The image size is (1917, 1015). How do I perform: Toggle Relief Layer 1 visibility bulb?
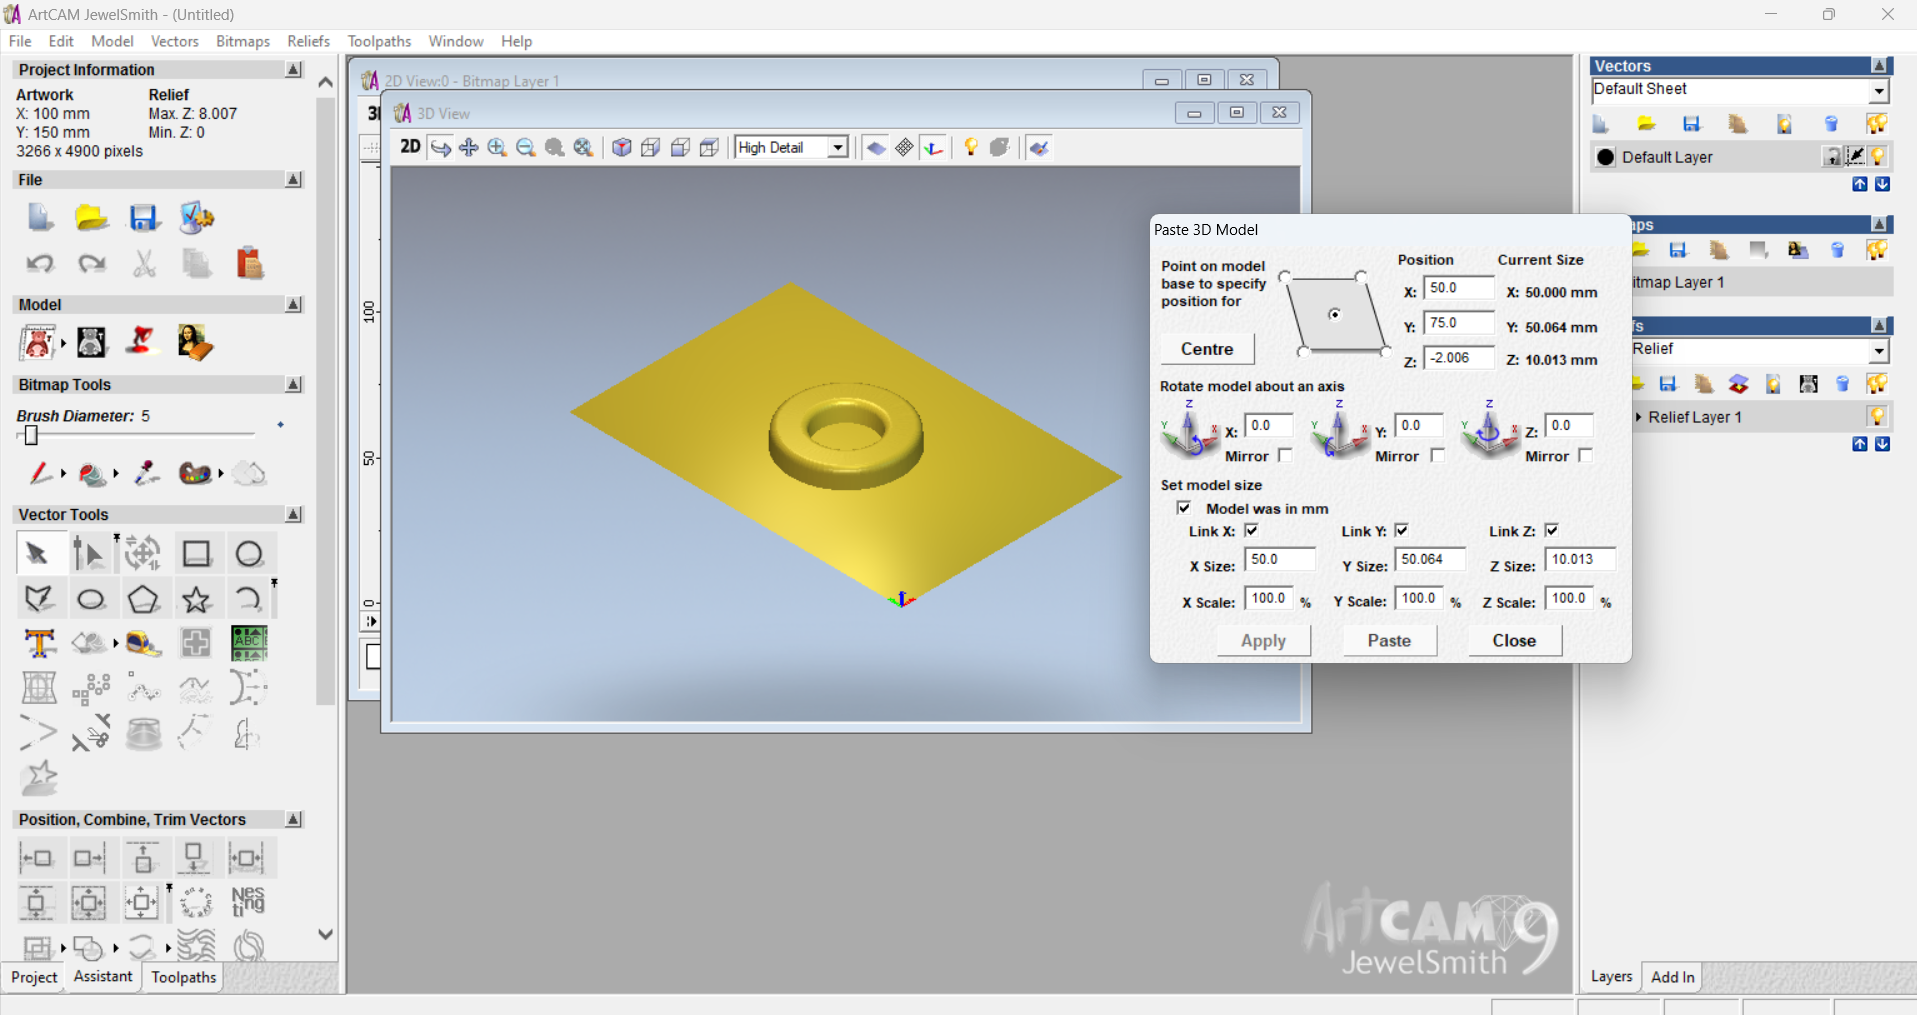(1877, 416)
